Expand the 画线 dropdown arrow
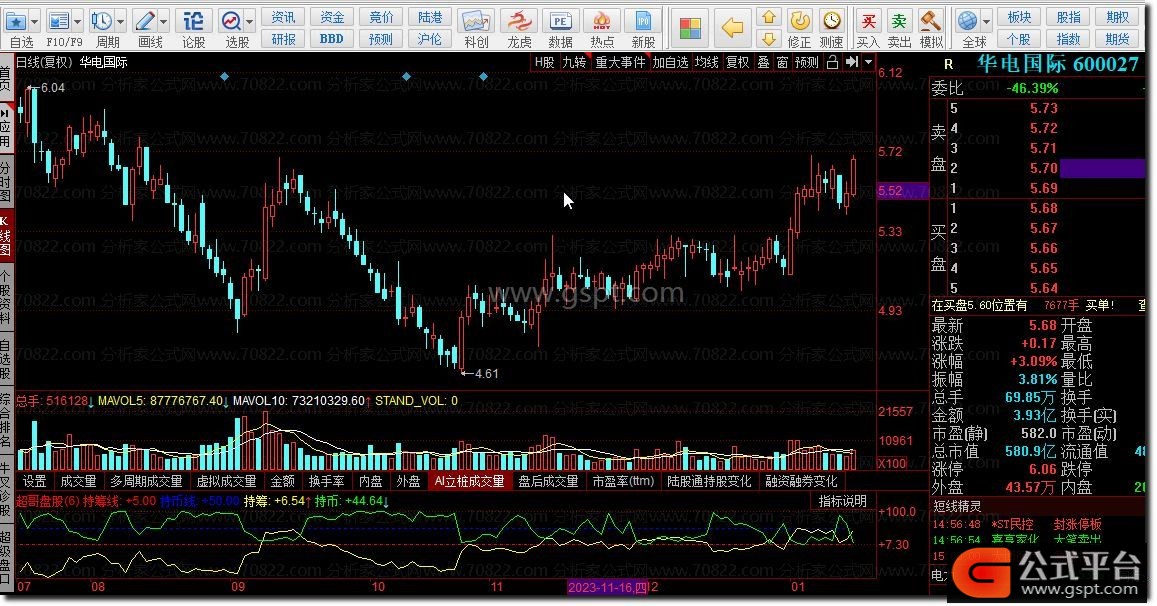This screenshot has width=1157, height=606. [x=164, y=21]
